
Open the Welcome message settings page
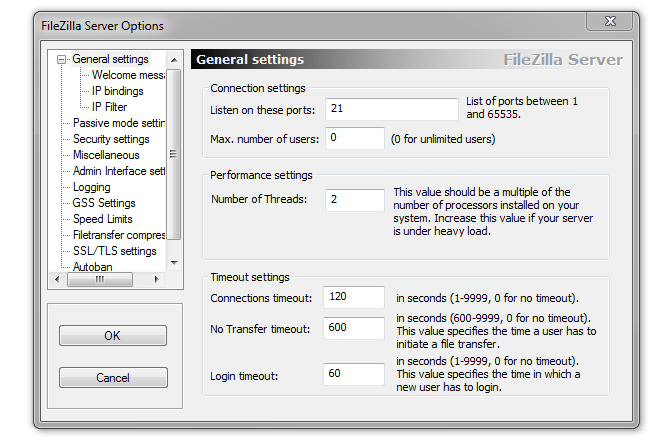click(128, 75)
